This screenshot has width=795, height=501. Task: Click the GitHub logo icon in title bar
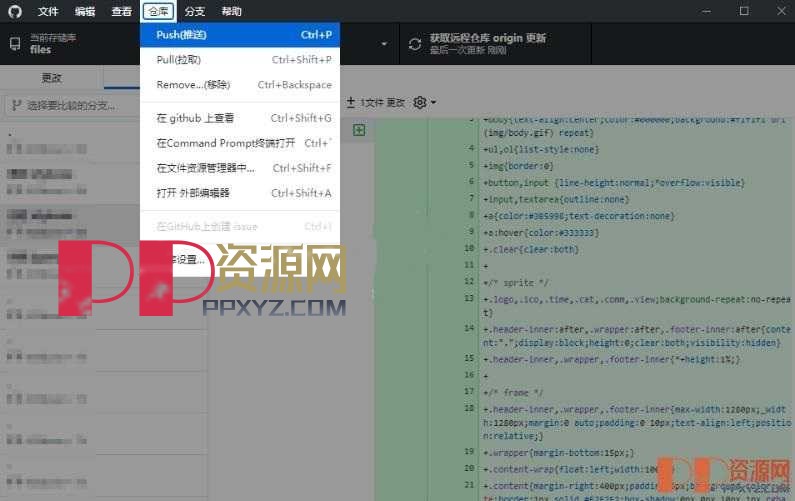(x=15, y=11)
